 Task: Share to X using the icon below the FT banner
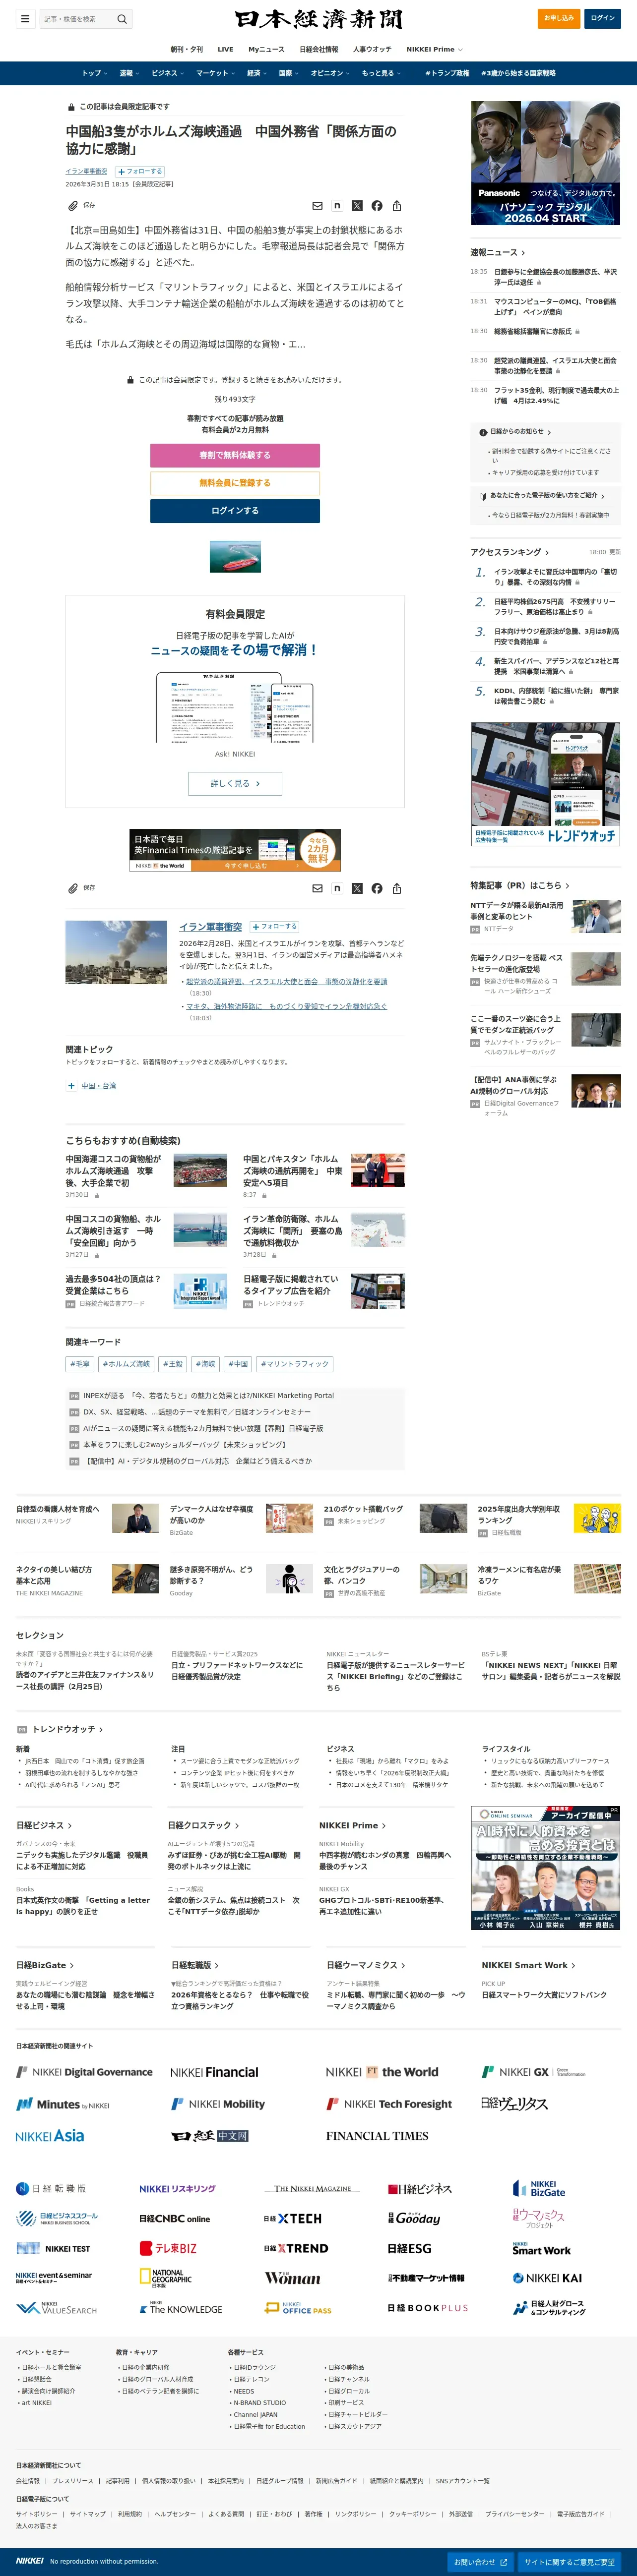point(357,888)
